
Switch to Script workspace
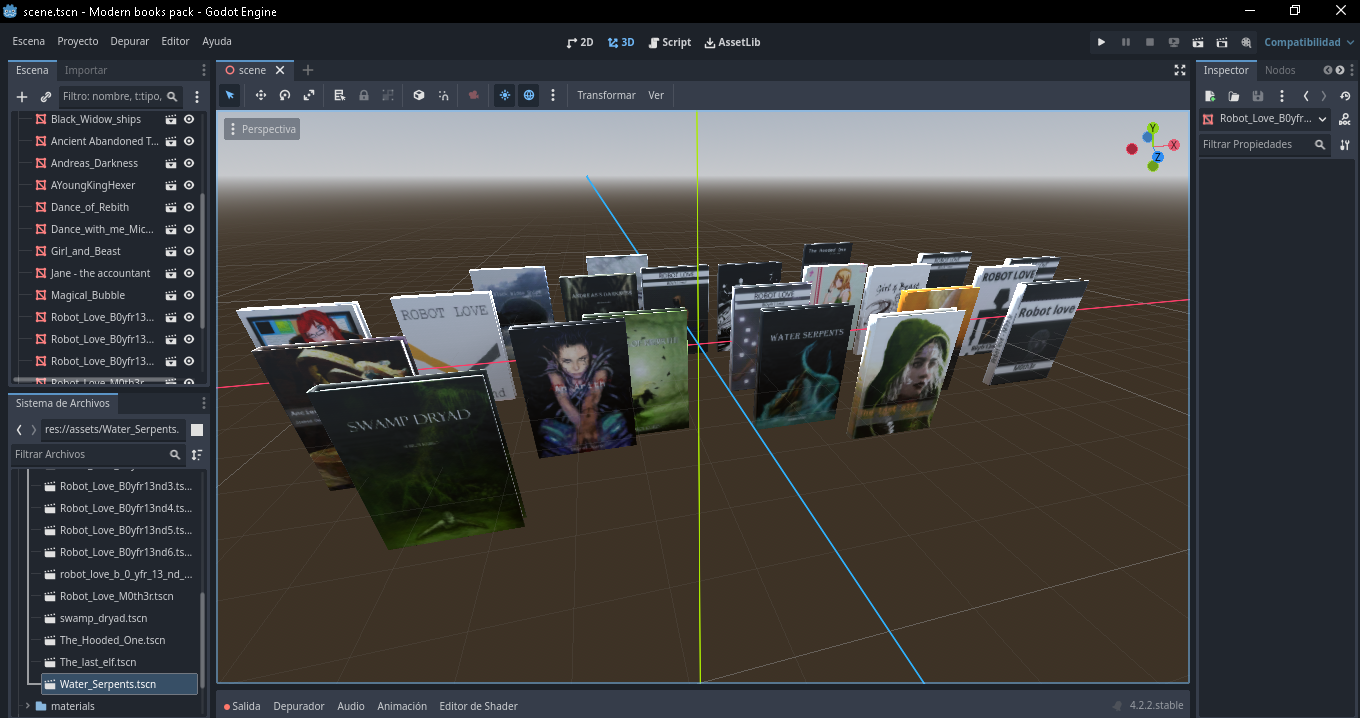pos(670,42)
